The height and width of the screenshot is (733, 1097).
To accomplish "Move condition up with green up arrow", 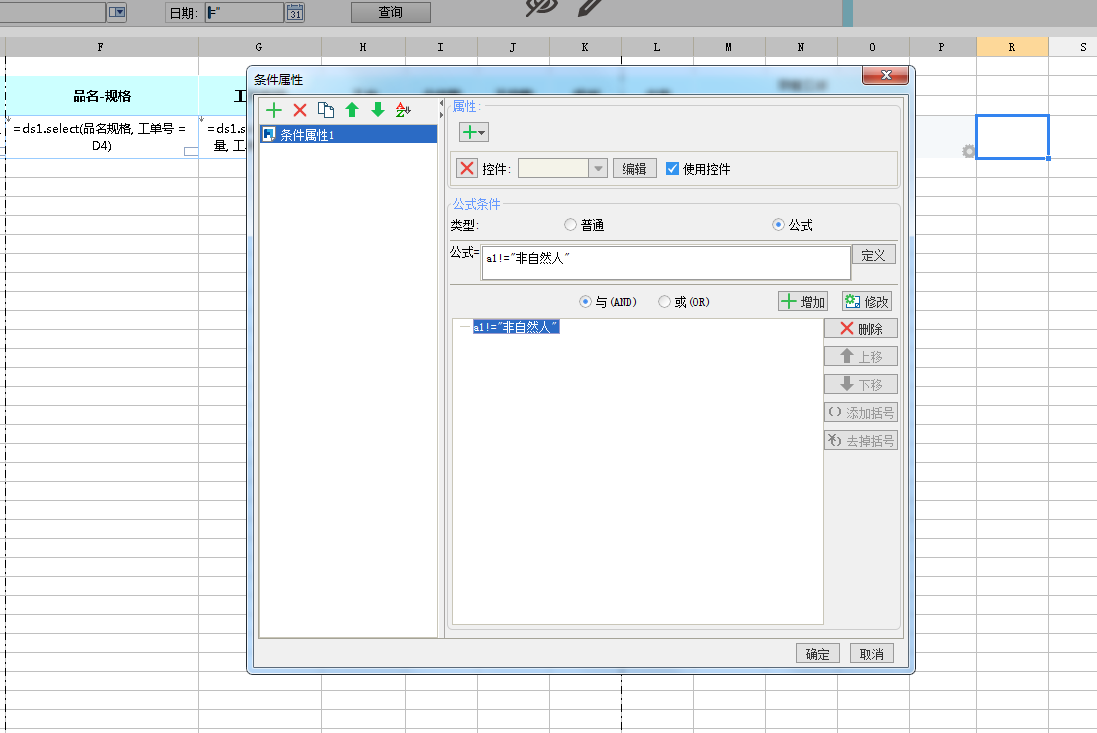I will 352,110.
